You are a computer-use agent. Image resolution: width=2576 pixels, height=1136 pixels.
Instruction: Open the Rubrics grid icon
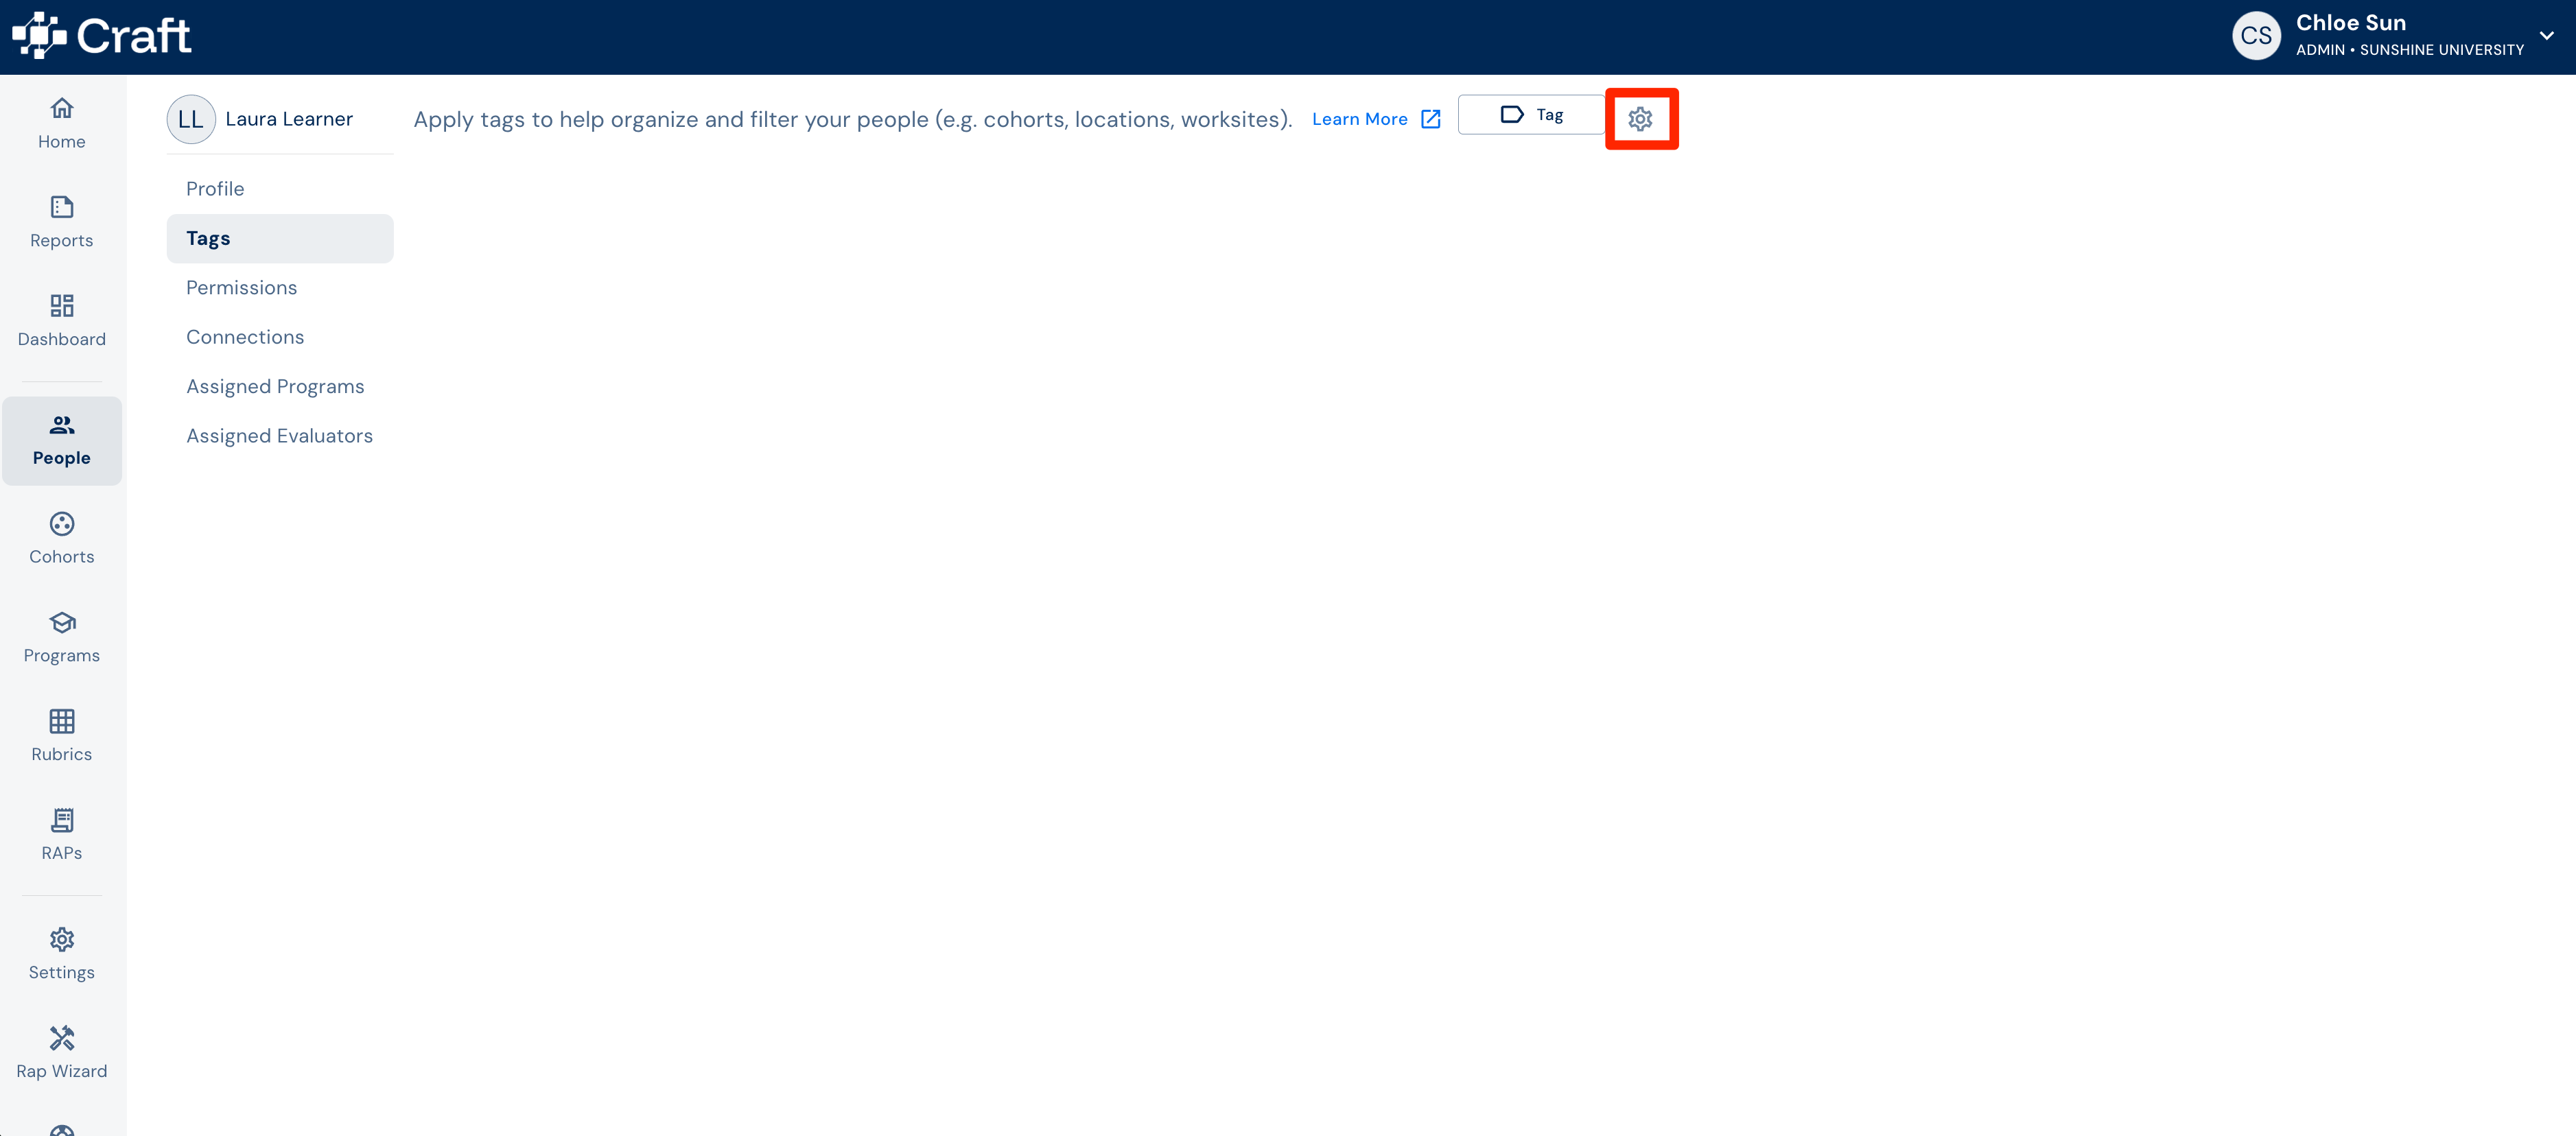pyautogui.click(x=62, y=721)
